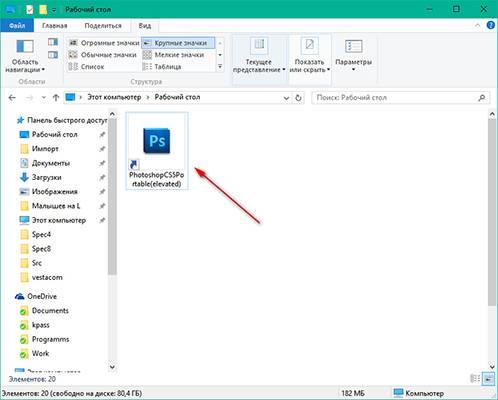This screenshot has width=498, height=400.
Task: Unpin Загрузки pin icon
Action: click(102, 178)
